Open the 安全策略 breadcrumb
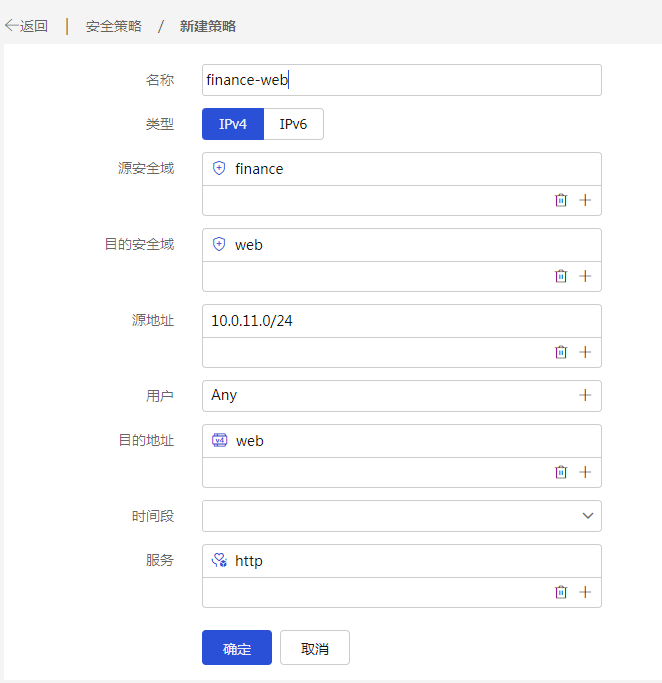662x683 pixels. 113,26
